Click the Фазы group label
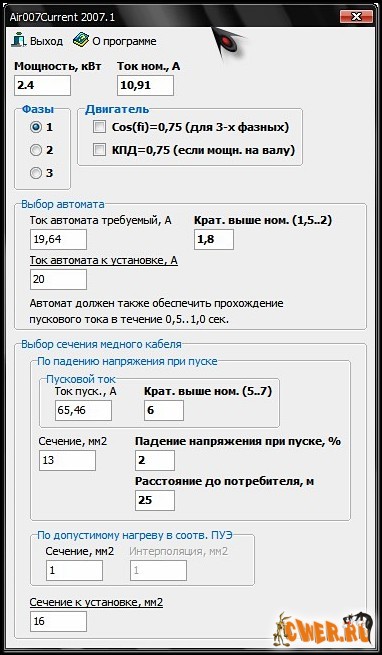This screenshot has width=382, height=655. [x=38, y=110]
